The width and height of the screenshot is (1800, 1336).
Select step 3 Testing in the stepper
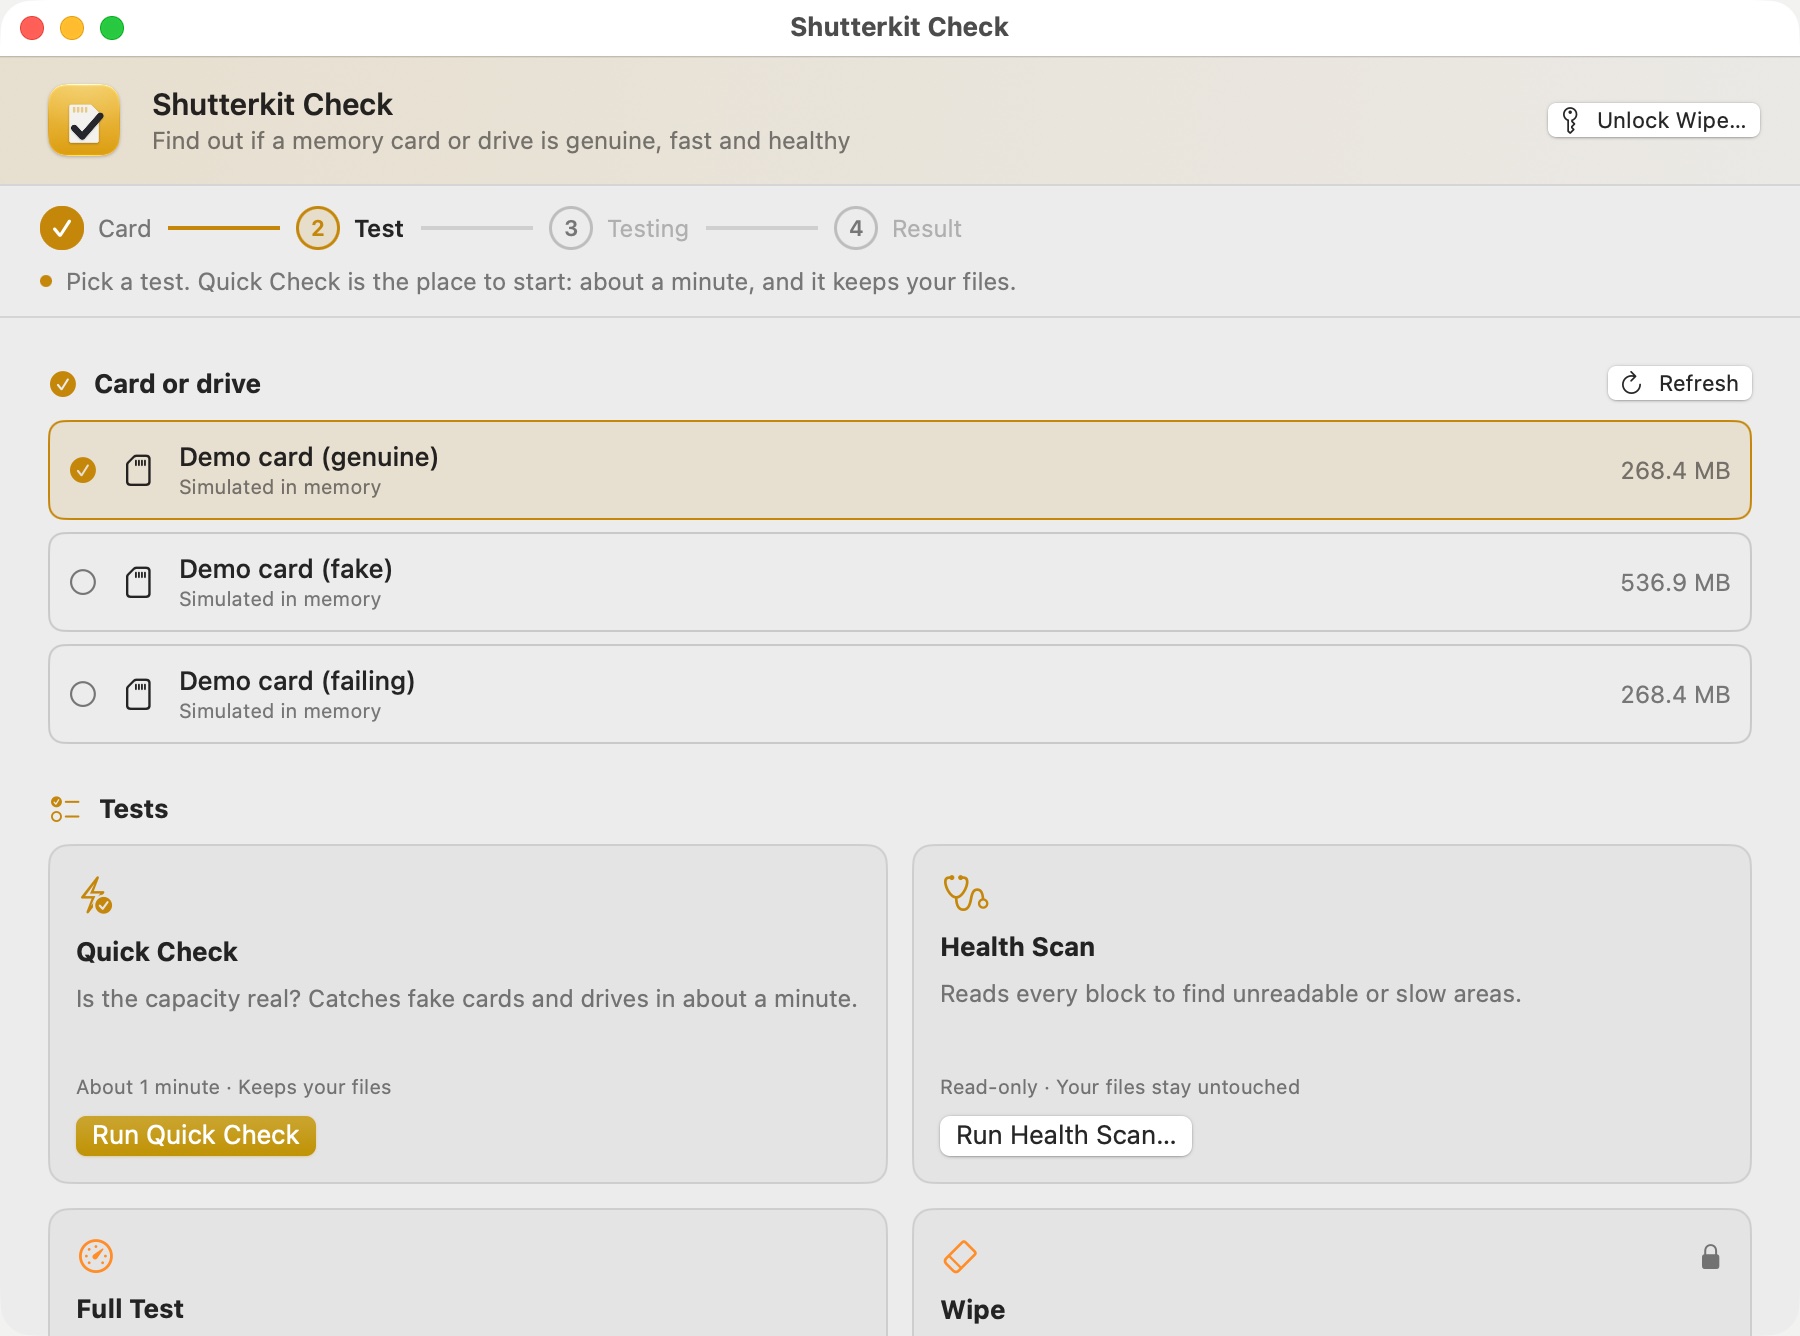[x=619, y=228]
